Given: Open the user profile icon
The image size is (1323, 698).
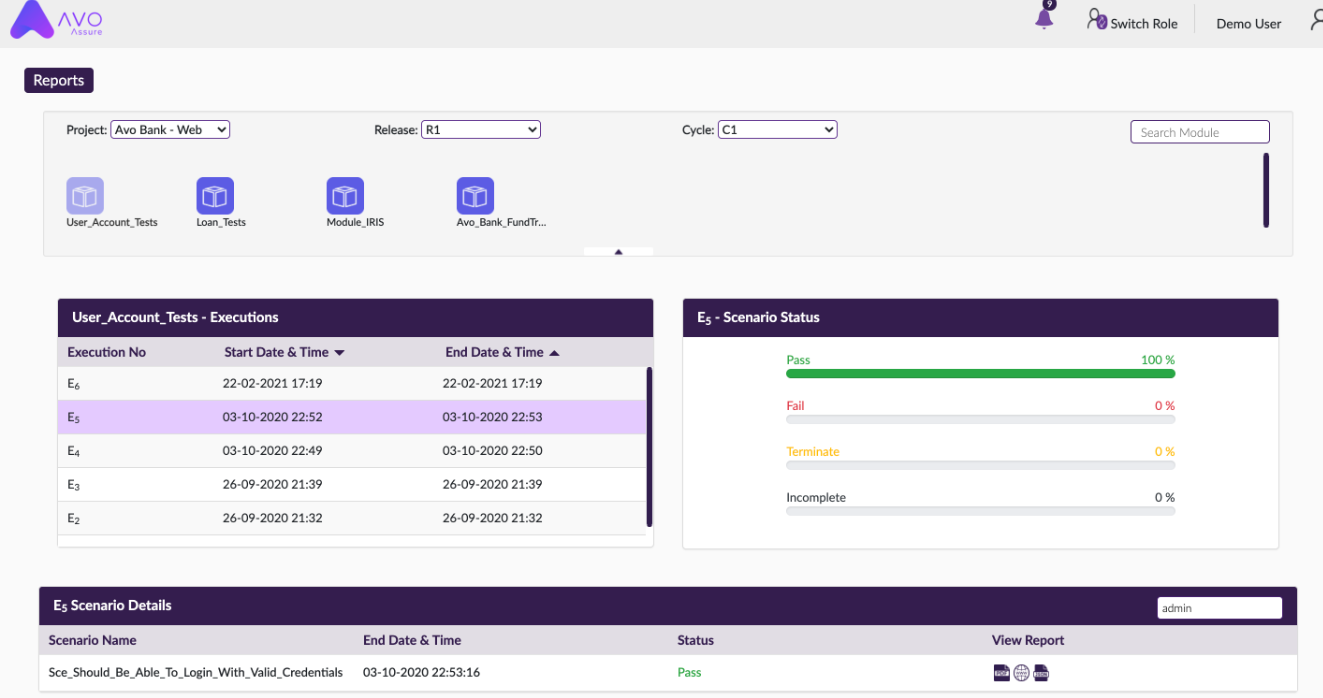Looking at the screenshot, I should (x=1317, y=21).
